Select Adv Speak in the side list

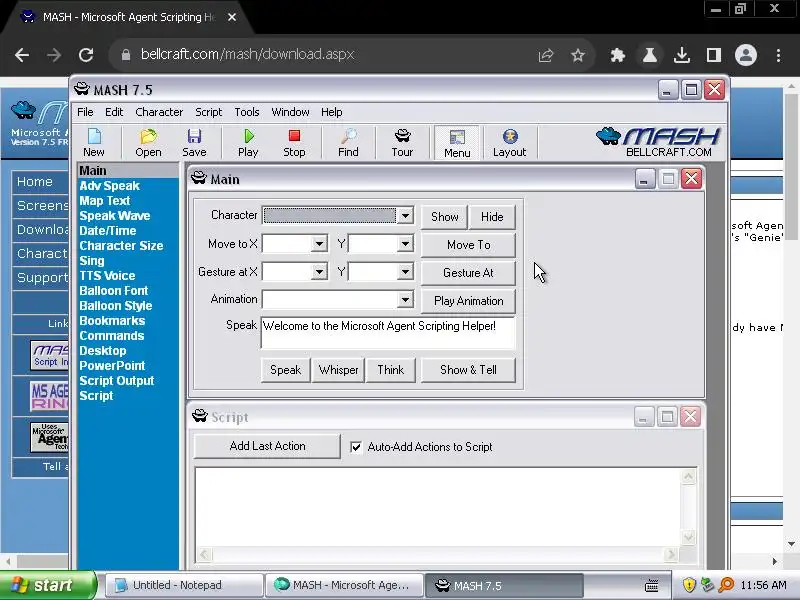tap(109, 186)
